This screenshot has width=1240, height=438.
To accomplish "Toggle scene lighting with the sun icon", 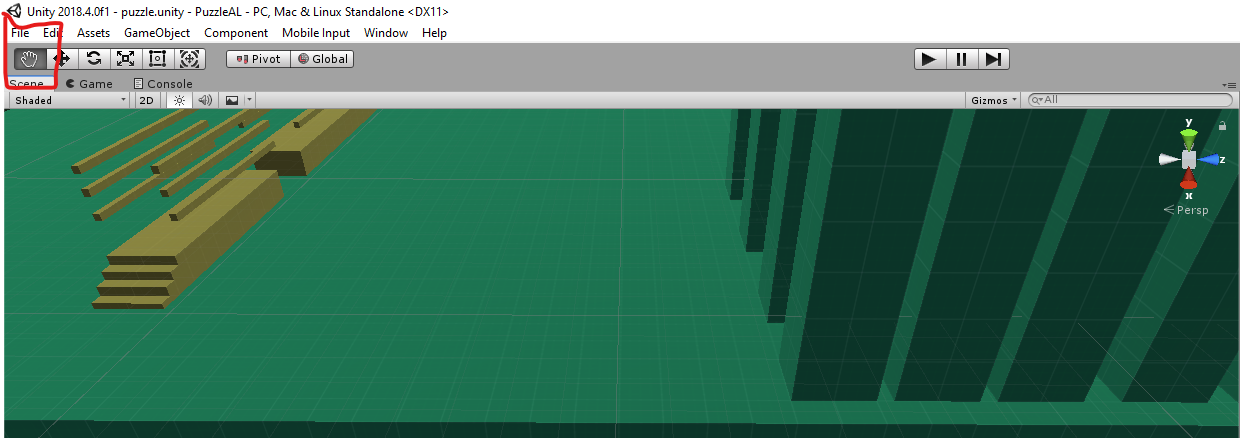I will (x=179, y=100).
